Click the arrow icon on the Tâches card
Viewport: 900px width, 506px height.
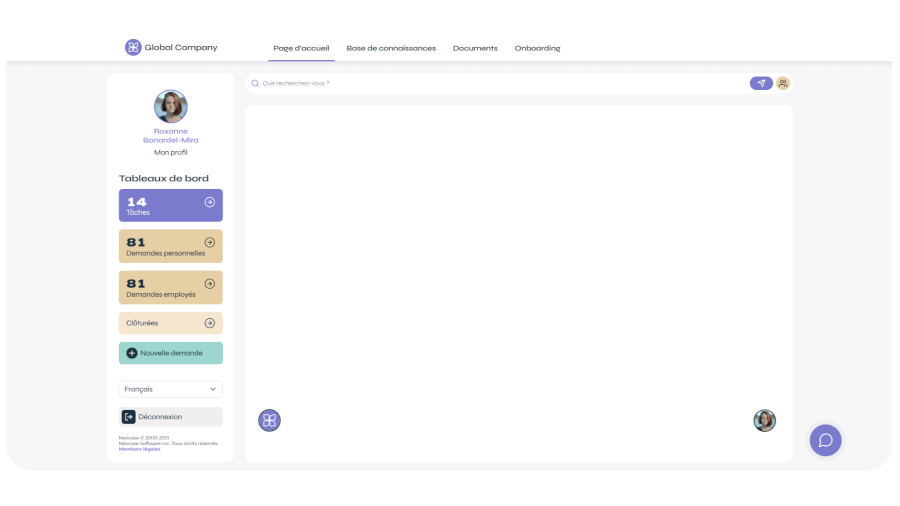click(x=210, y=202)
